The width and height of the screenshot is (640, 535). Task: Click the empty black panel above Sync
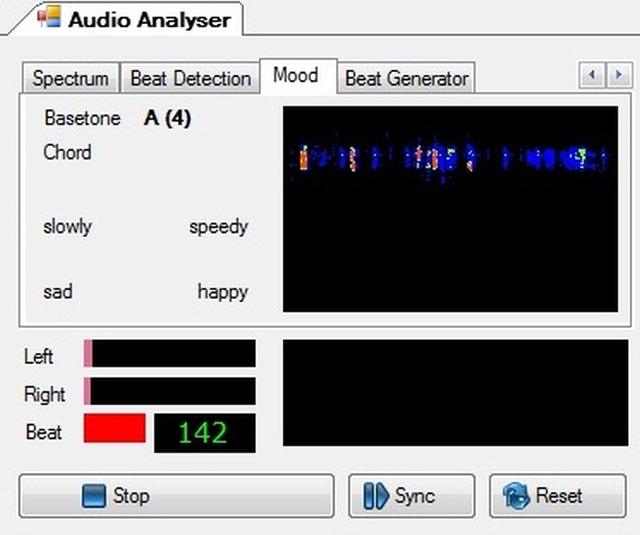pyautogui.click(x=455, y=392)
